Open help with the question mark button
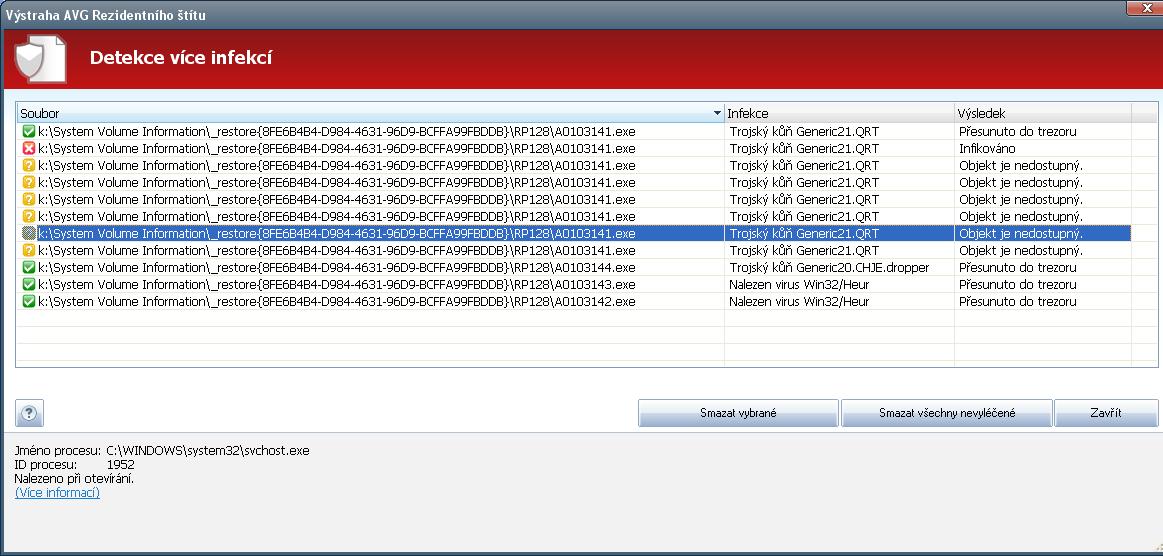This screenshot has height=556, width=1163. tap(30, 412)
